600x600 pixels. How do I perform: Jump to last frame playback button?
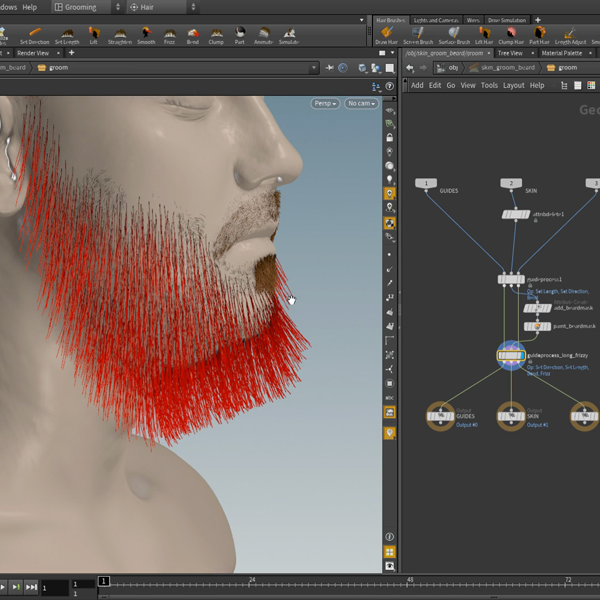[x=31, y=587]
